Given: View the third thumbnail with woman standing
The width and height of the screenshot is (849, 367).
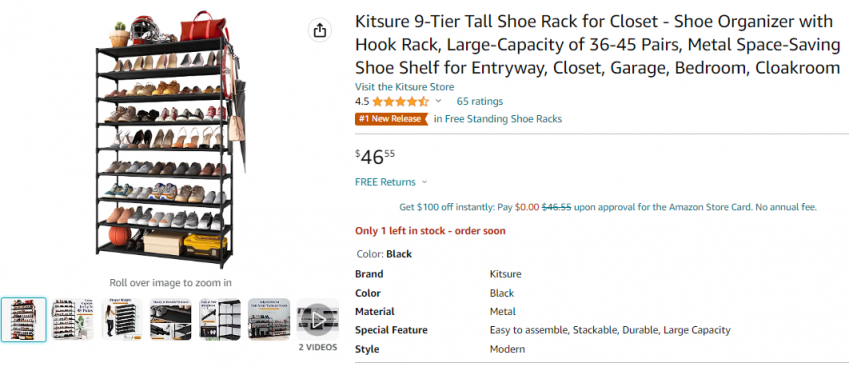Looking at the screenshot, I should (122, 320).
